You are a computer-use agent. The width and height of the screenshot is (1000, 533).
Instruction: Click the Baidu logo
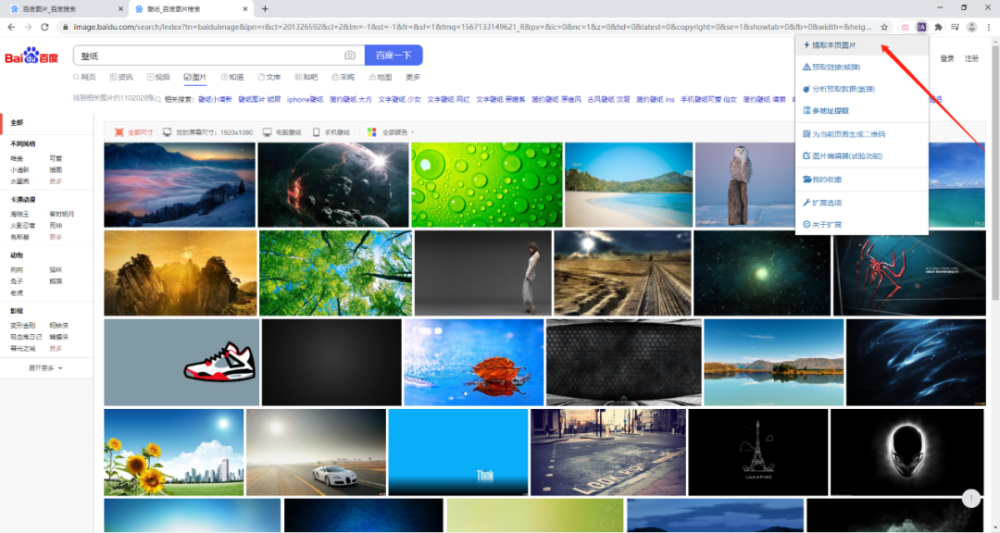31,56
